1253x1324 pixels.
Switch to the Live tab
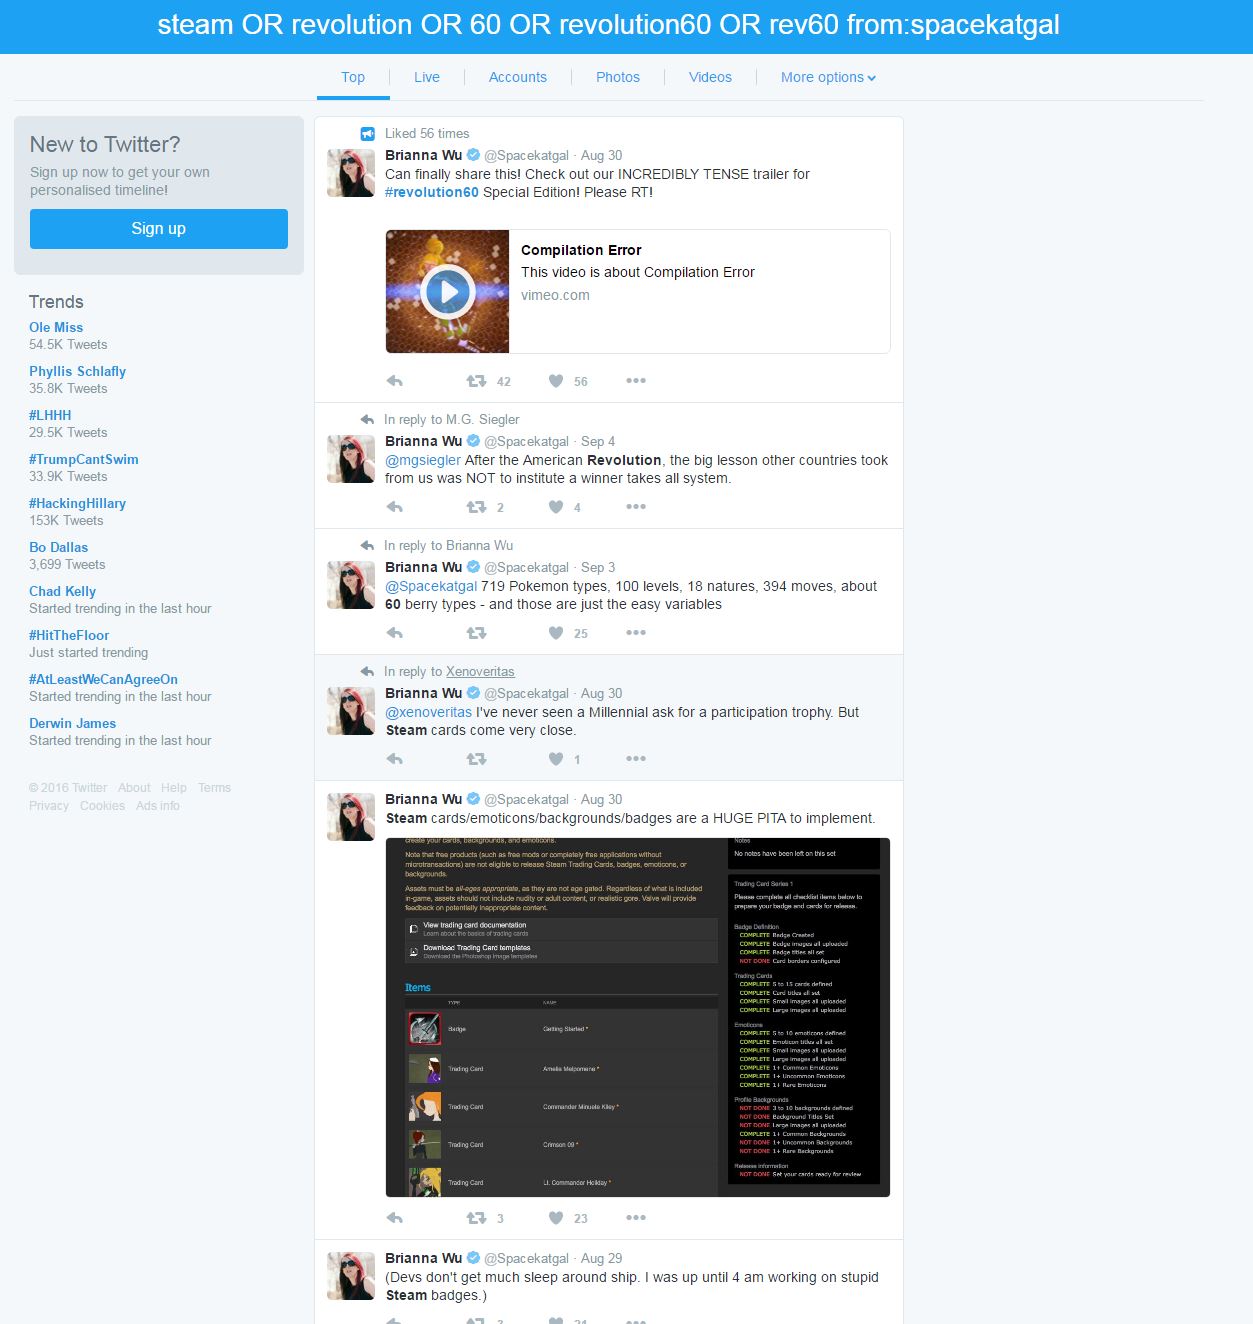(x=427, y=77)
